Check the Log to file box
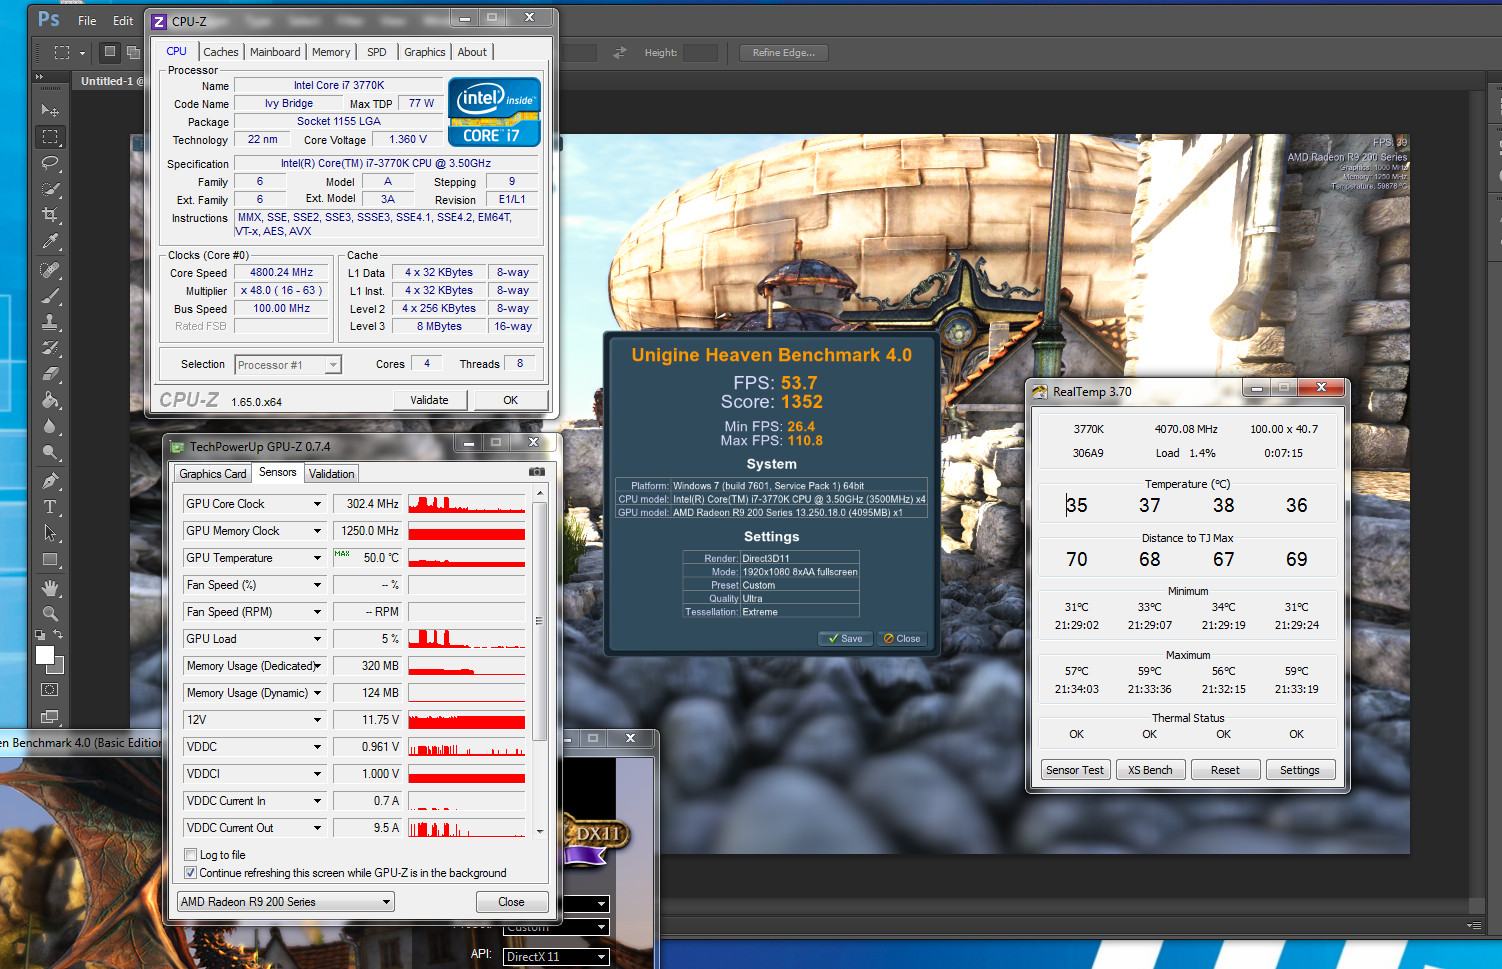Viewport: 1502px width, 969px height. point(190,855)
